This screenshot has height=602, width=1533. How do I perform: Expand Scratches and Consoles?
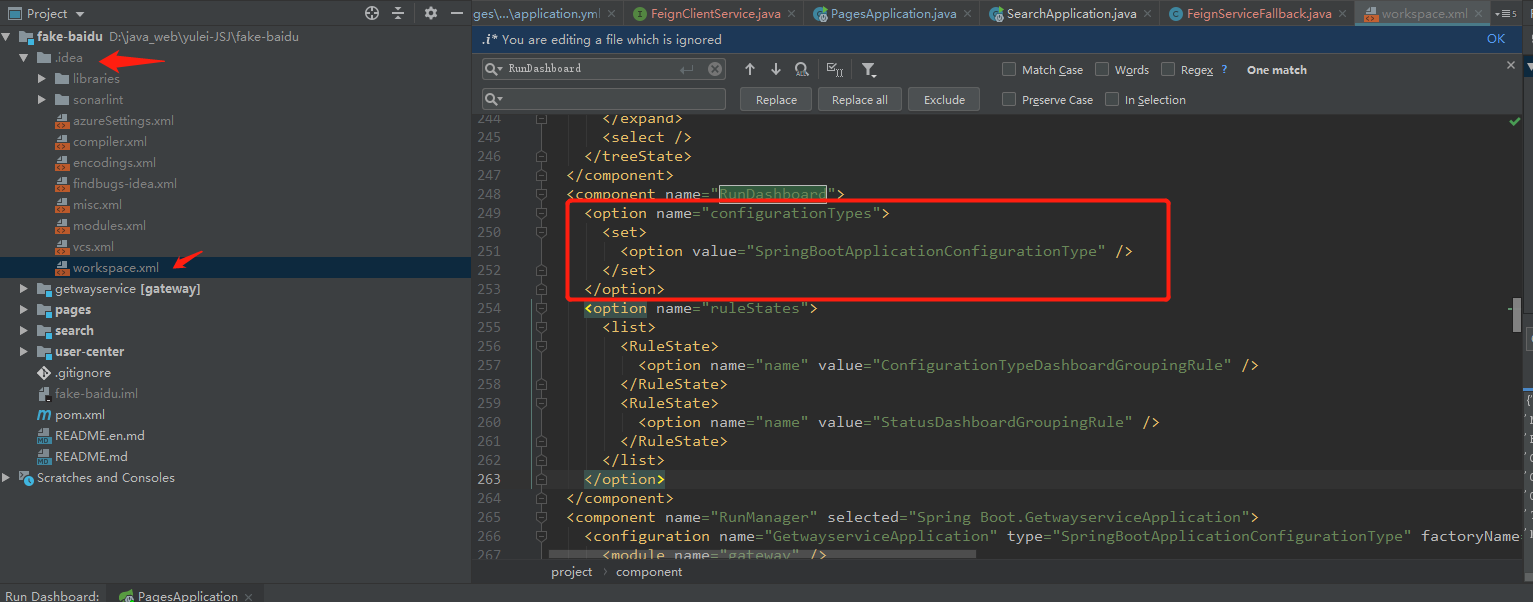point(7,478)
